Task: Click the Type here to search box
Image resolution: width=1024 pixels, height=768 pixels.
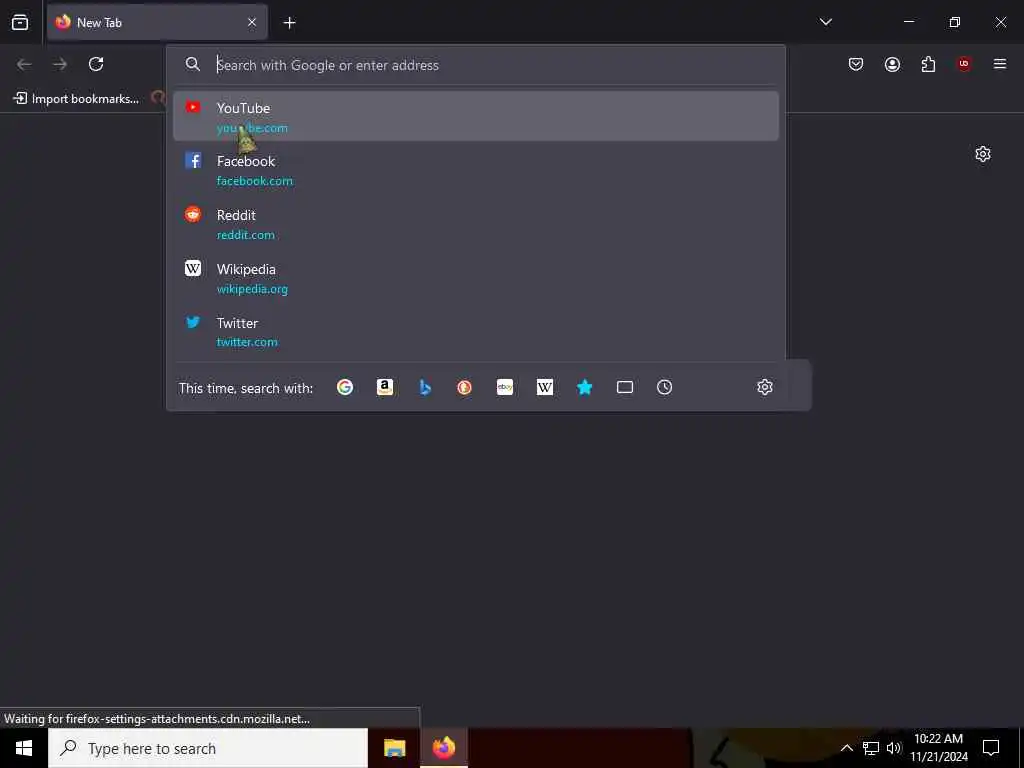Action: (208, 748)
